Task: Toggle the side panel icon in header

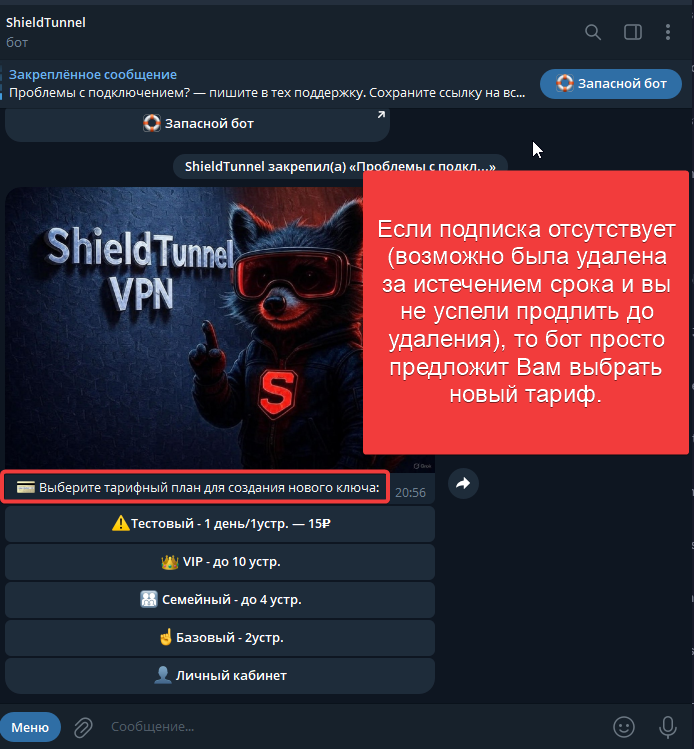Action: coord(632,32)
